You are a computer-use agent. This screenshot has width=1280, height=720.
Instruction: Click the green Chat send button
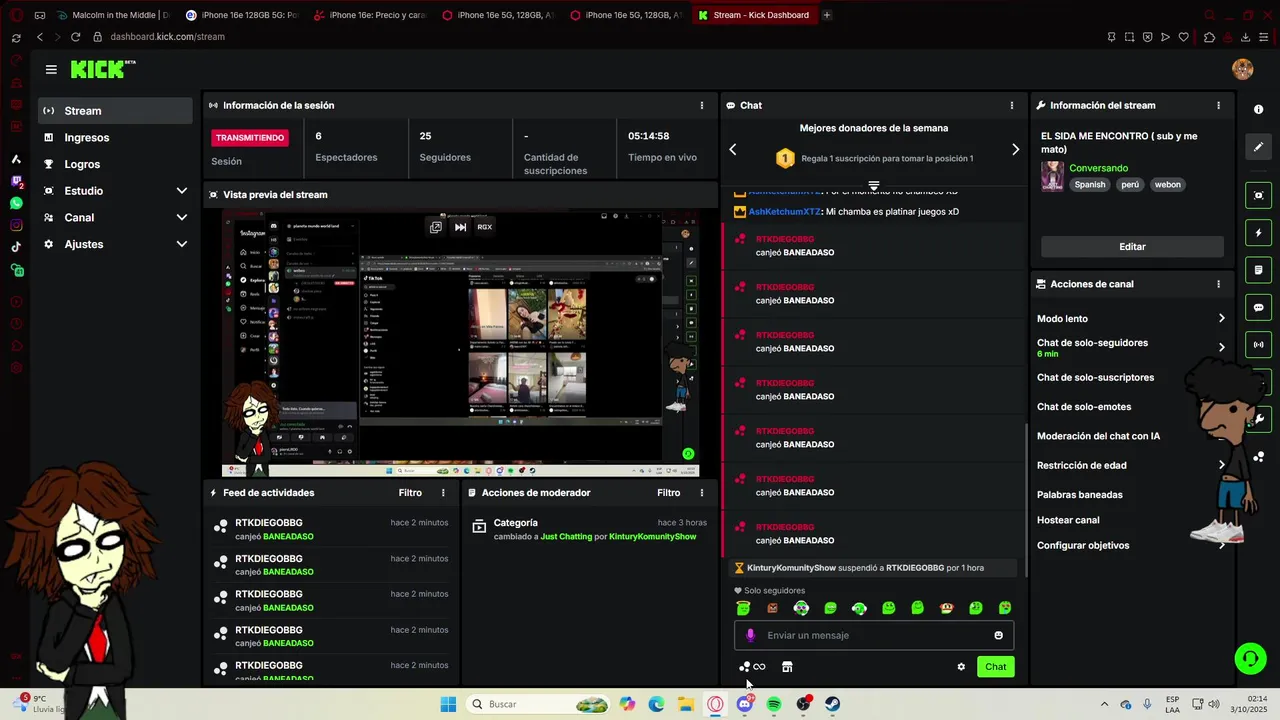[996, 667]
